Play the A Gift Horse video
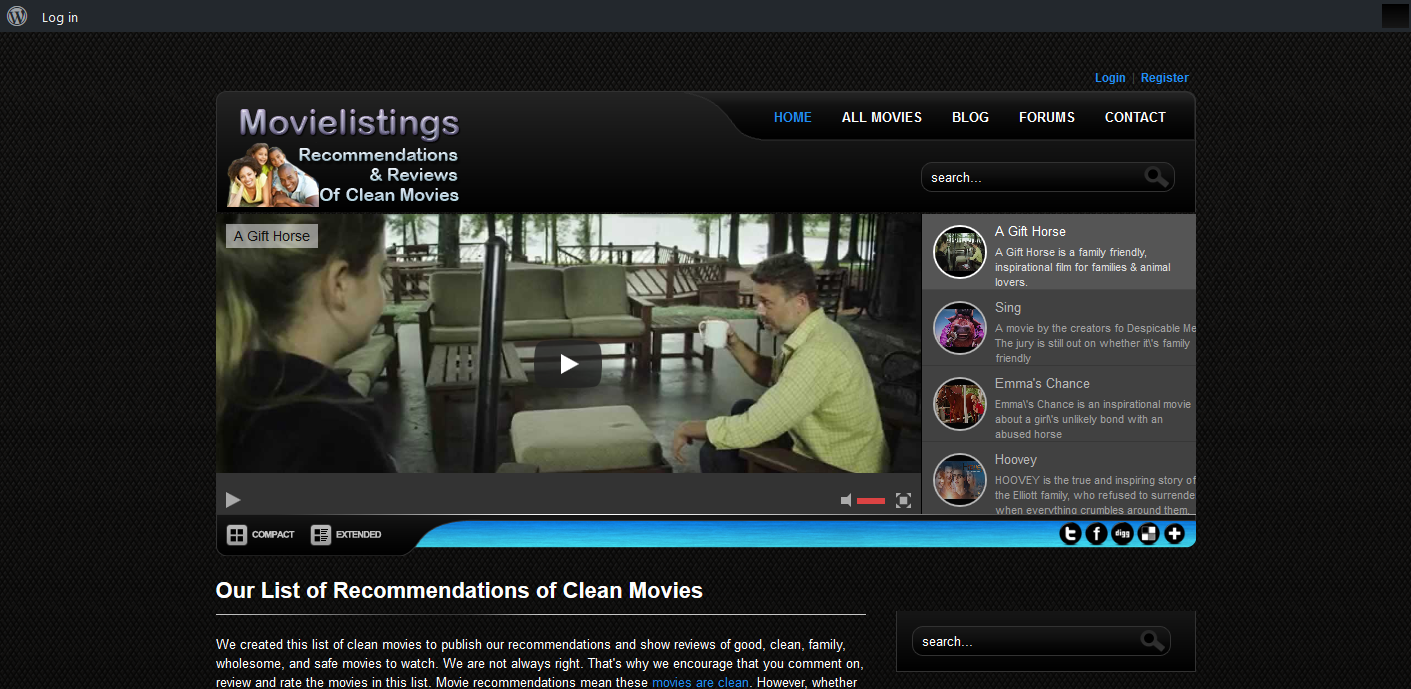Viewport: 1411px width, 689px height. point(568,364)
